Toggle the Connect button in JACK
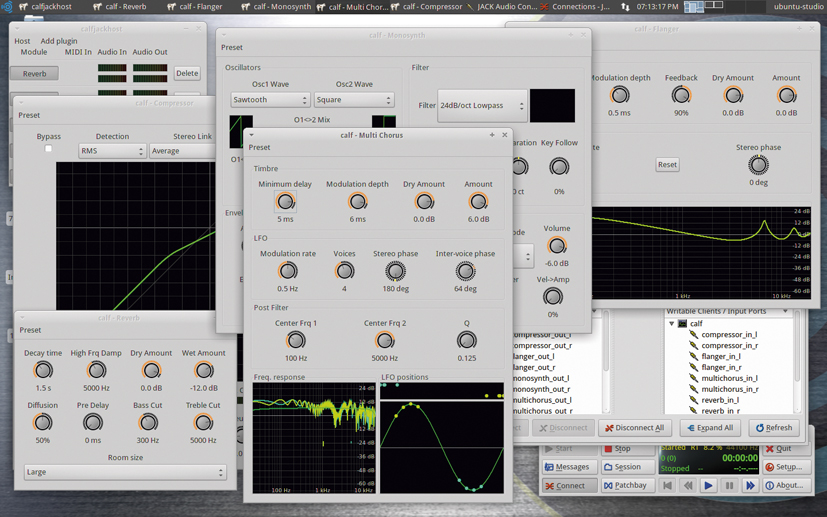827x517 pixels. coord(569,485)
